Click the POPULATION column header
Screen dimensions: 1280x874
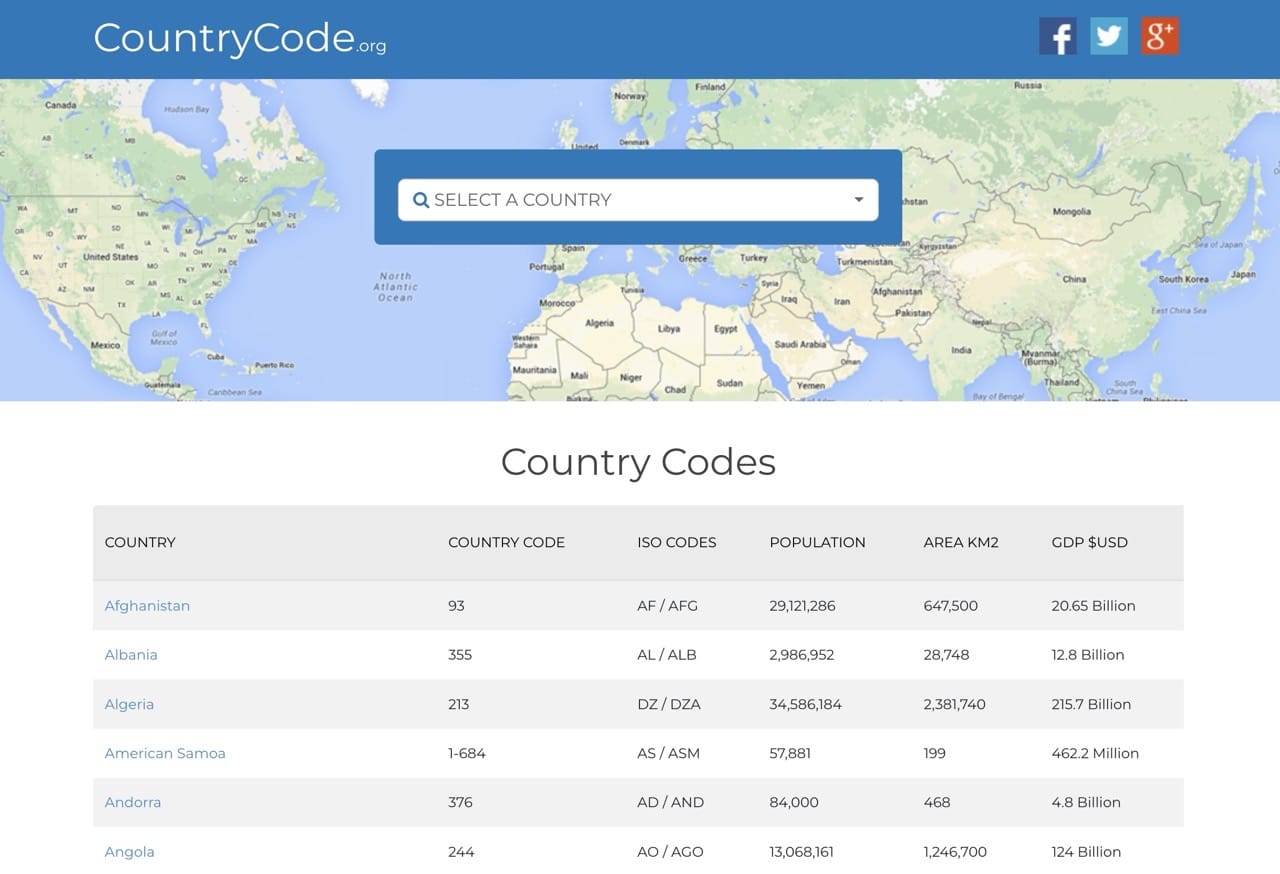point(817,542)
